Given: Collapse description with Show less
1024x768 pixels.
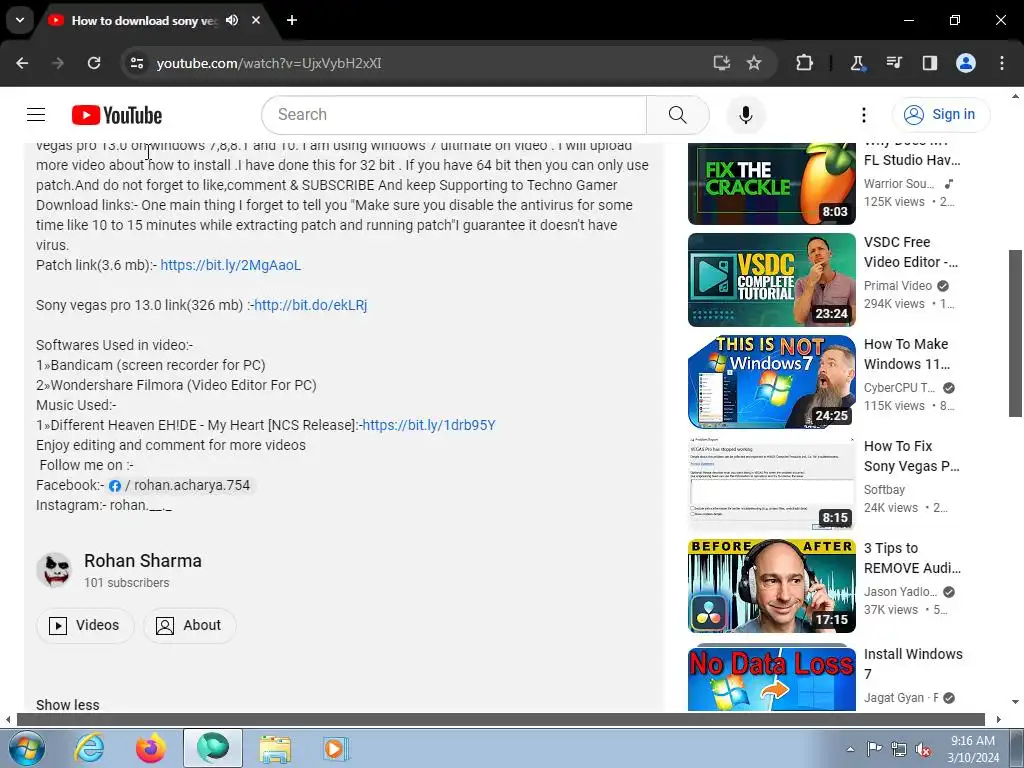Looking at the screenshot, I should (68, 705).
